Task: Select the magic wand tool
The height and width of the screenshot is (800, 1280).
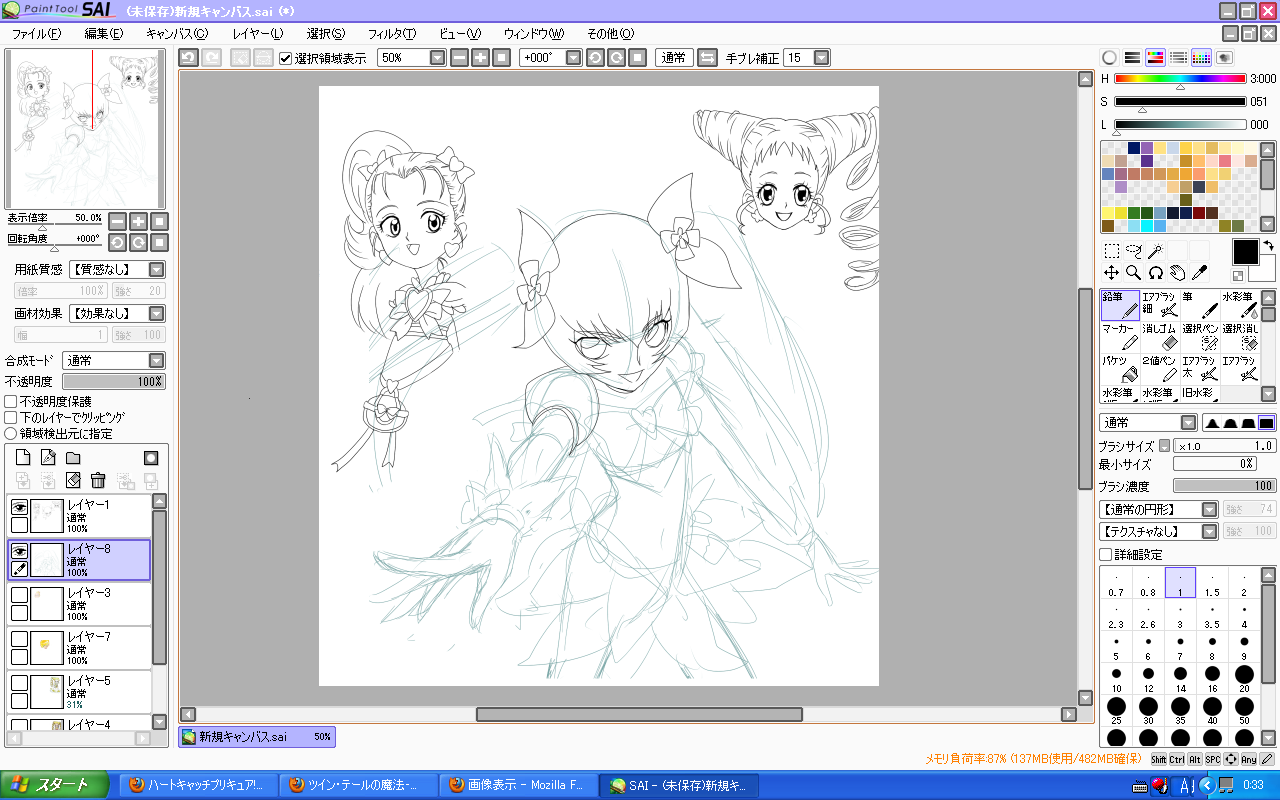Action: coord(1155,251)
